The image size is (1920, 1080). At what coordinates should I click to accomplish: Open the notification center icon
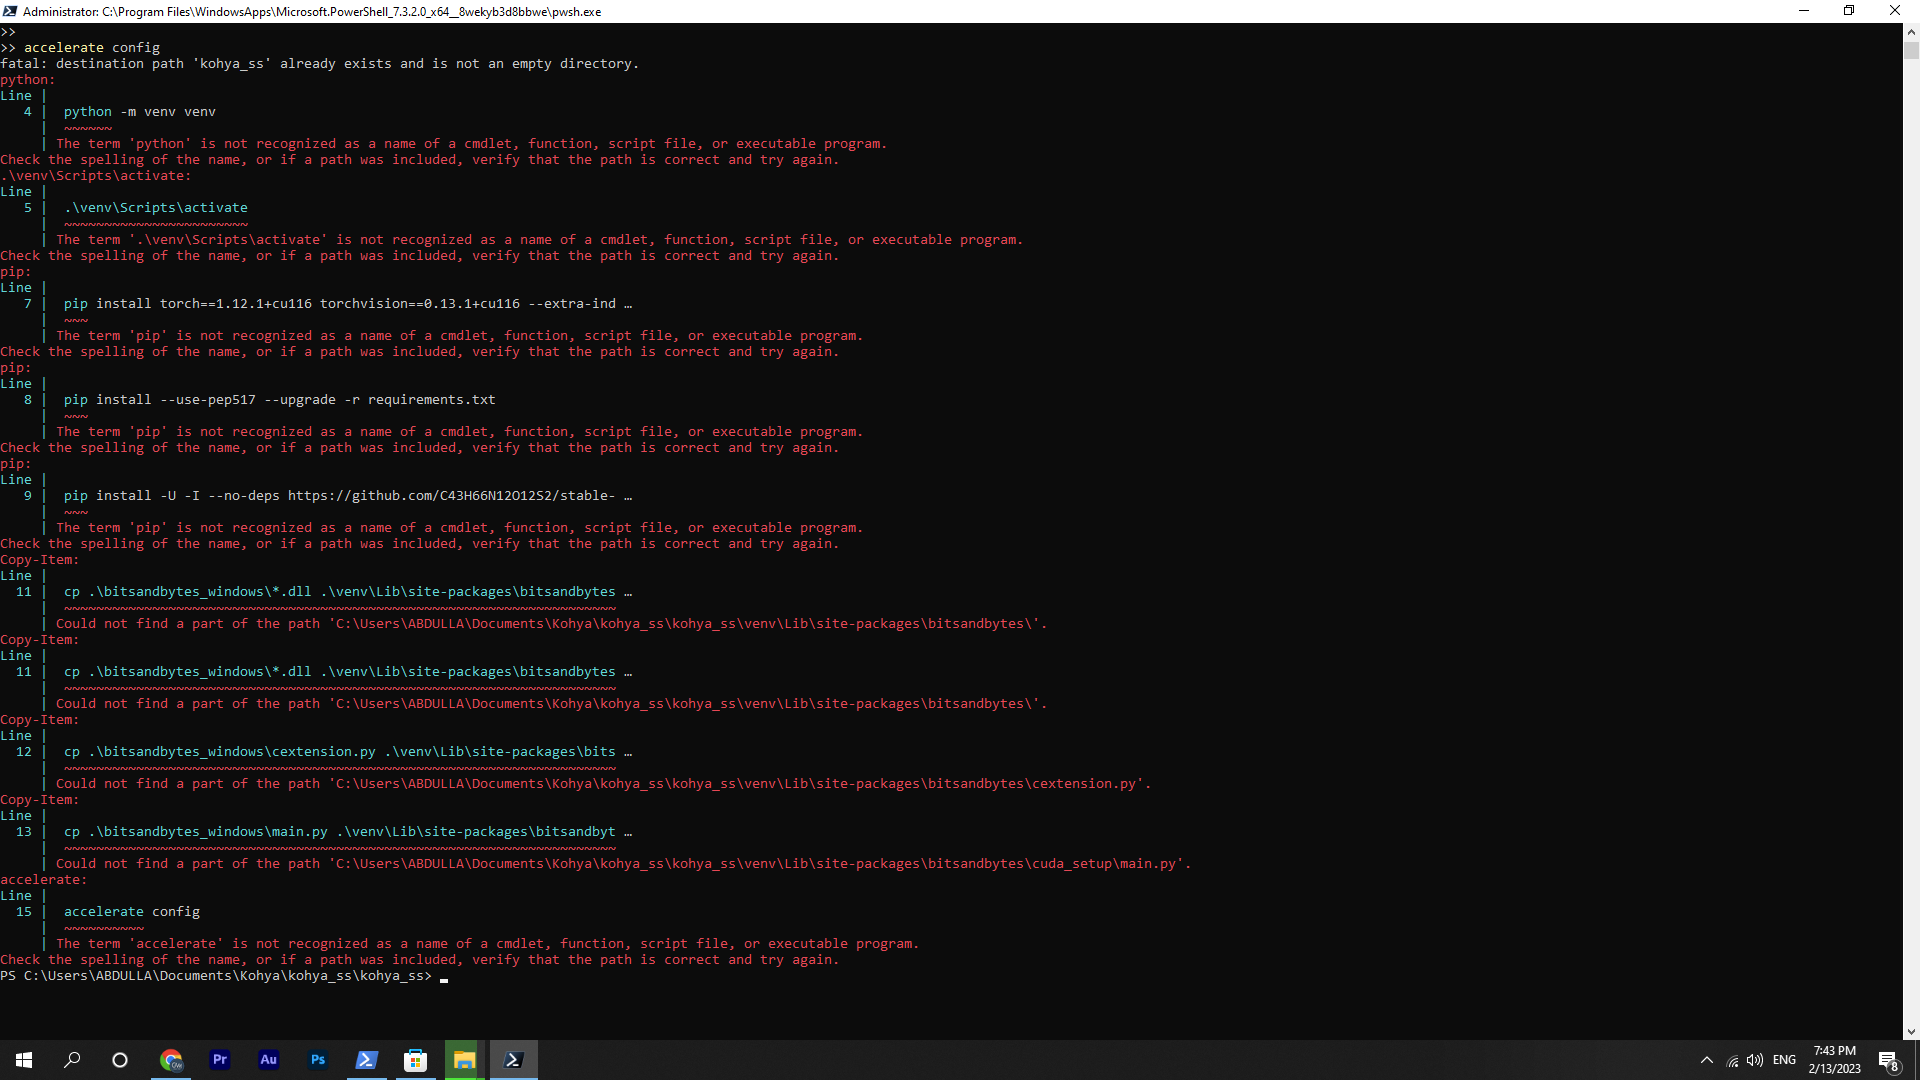1889,1060
